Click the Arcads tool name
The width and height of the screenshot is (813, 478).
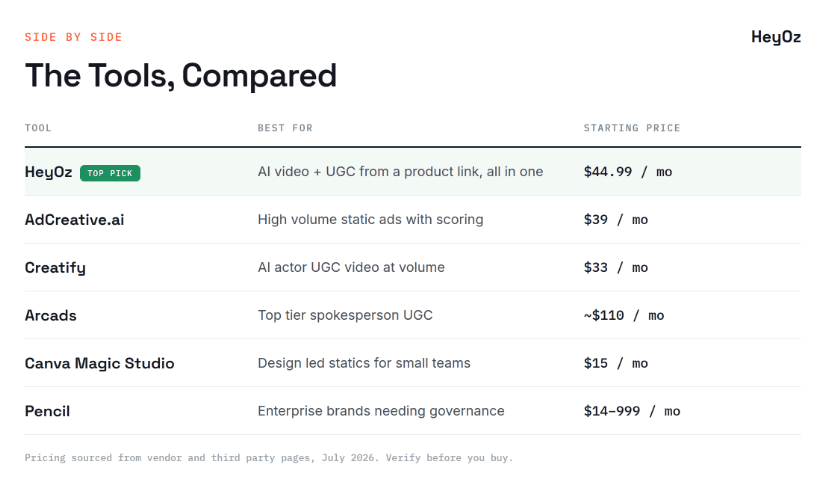51,316
